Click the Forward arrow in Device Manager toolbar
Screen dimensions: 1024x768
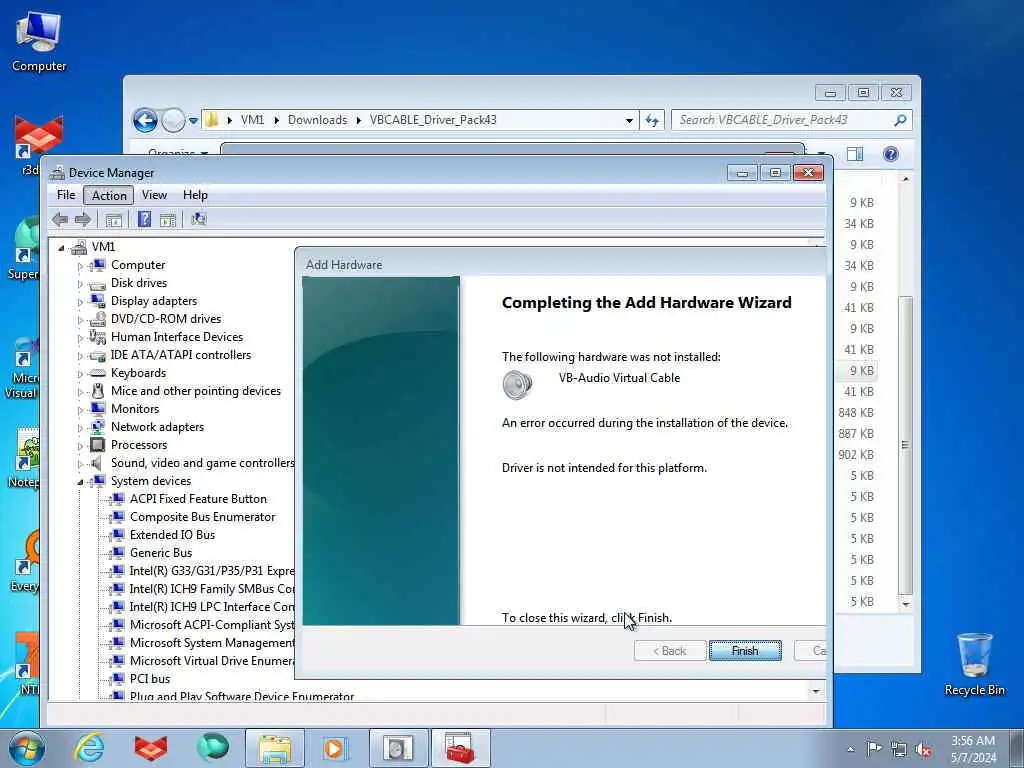[83, 219]
